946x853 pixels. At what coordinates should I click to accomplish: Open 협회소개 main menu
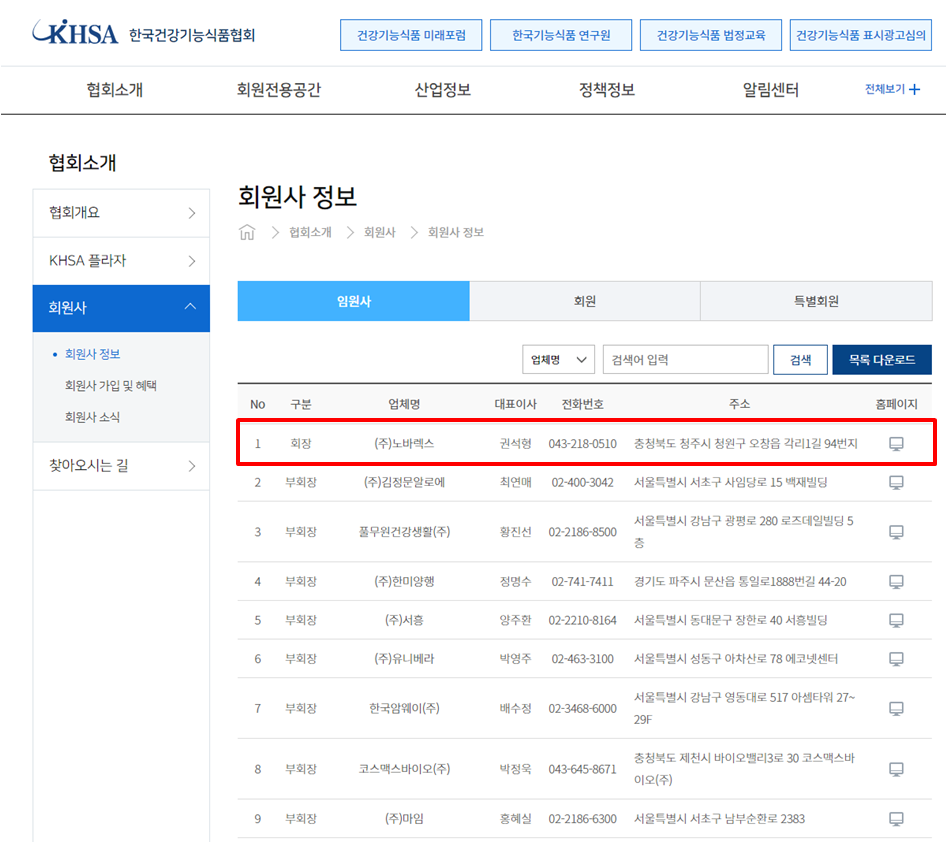pyautogui.click(x=115, y=90)
